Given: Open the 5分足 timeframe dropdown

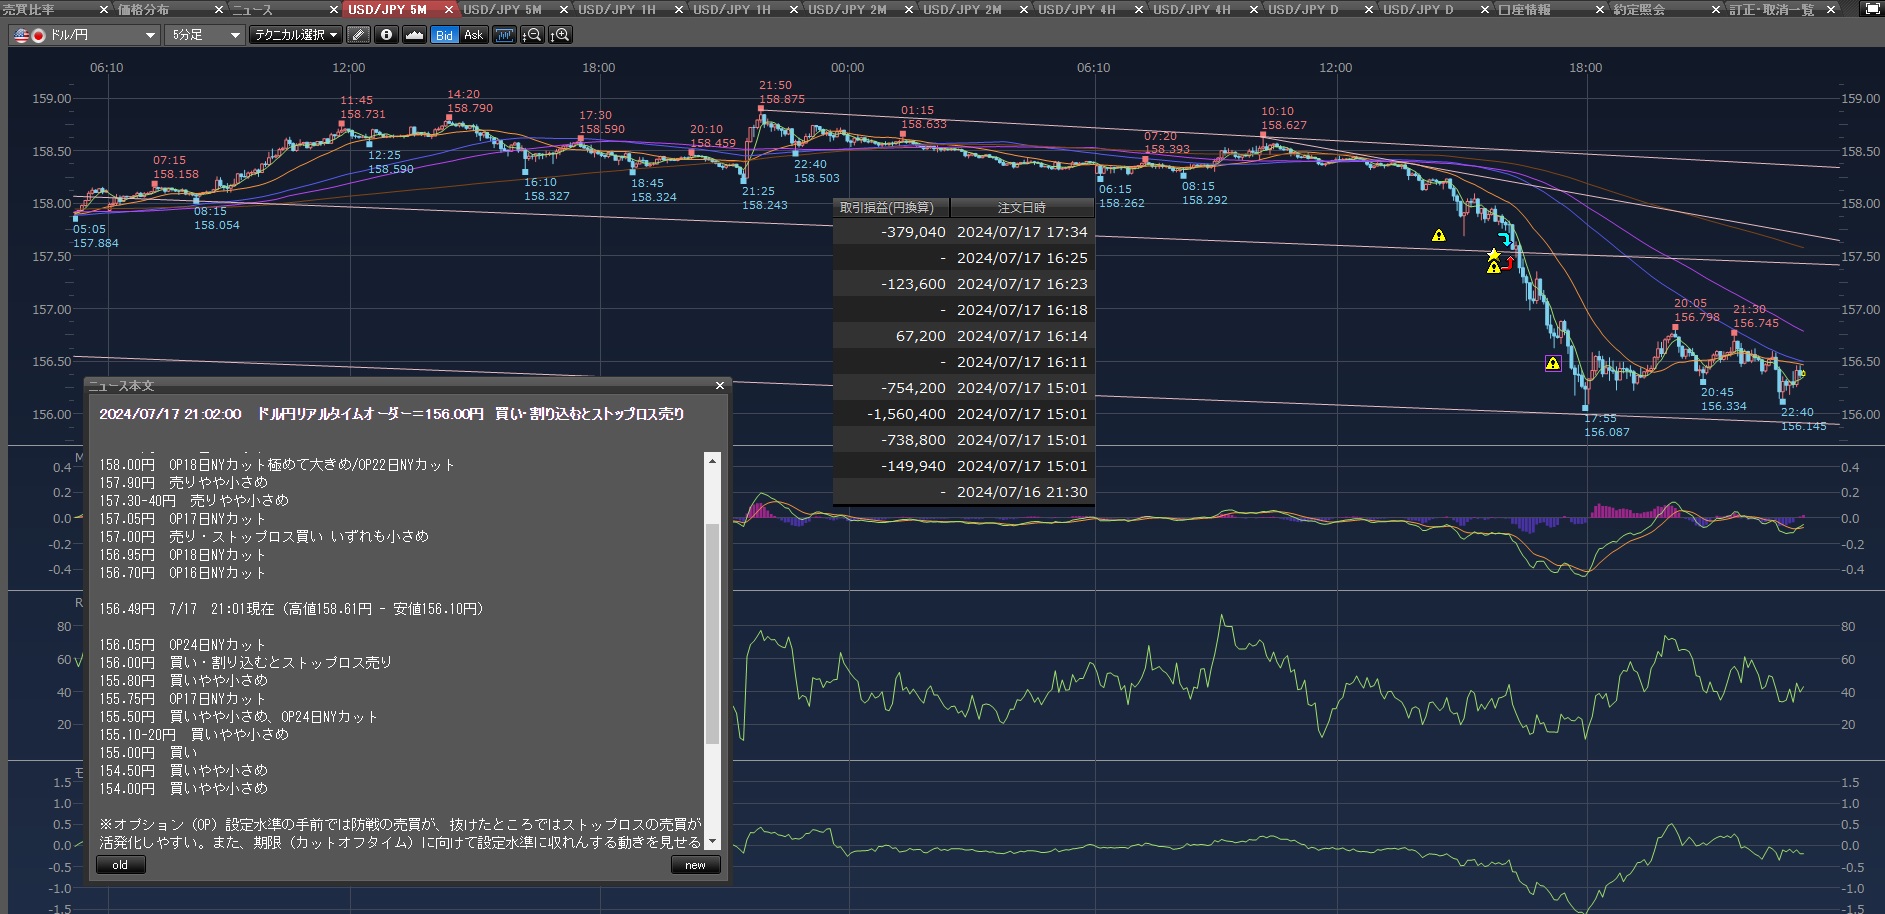Looking at the screenshot, I should point(205,35).
